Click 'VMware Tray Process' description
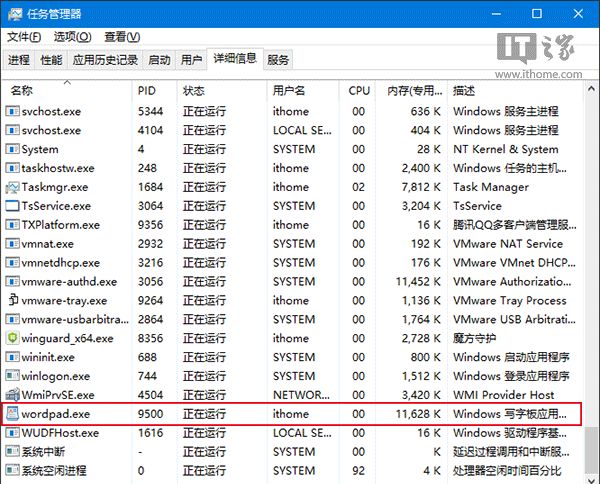This screenshot has height=484, width=600. click(x=510, y=301)
